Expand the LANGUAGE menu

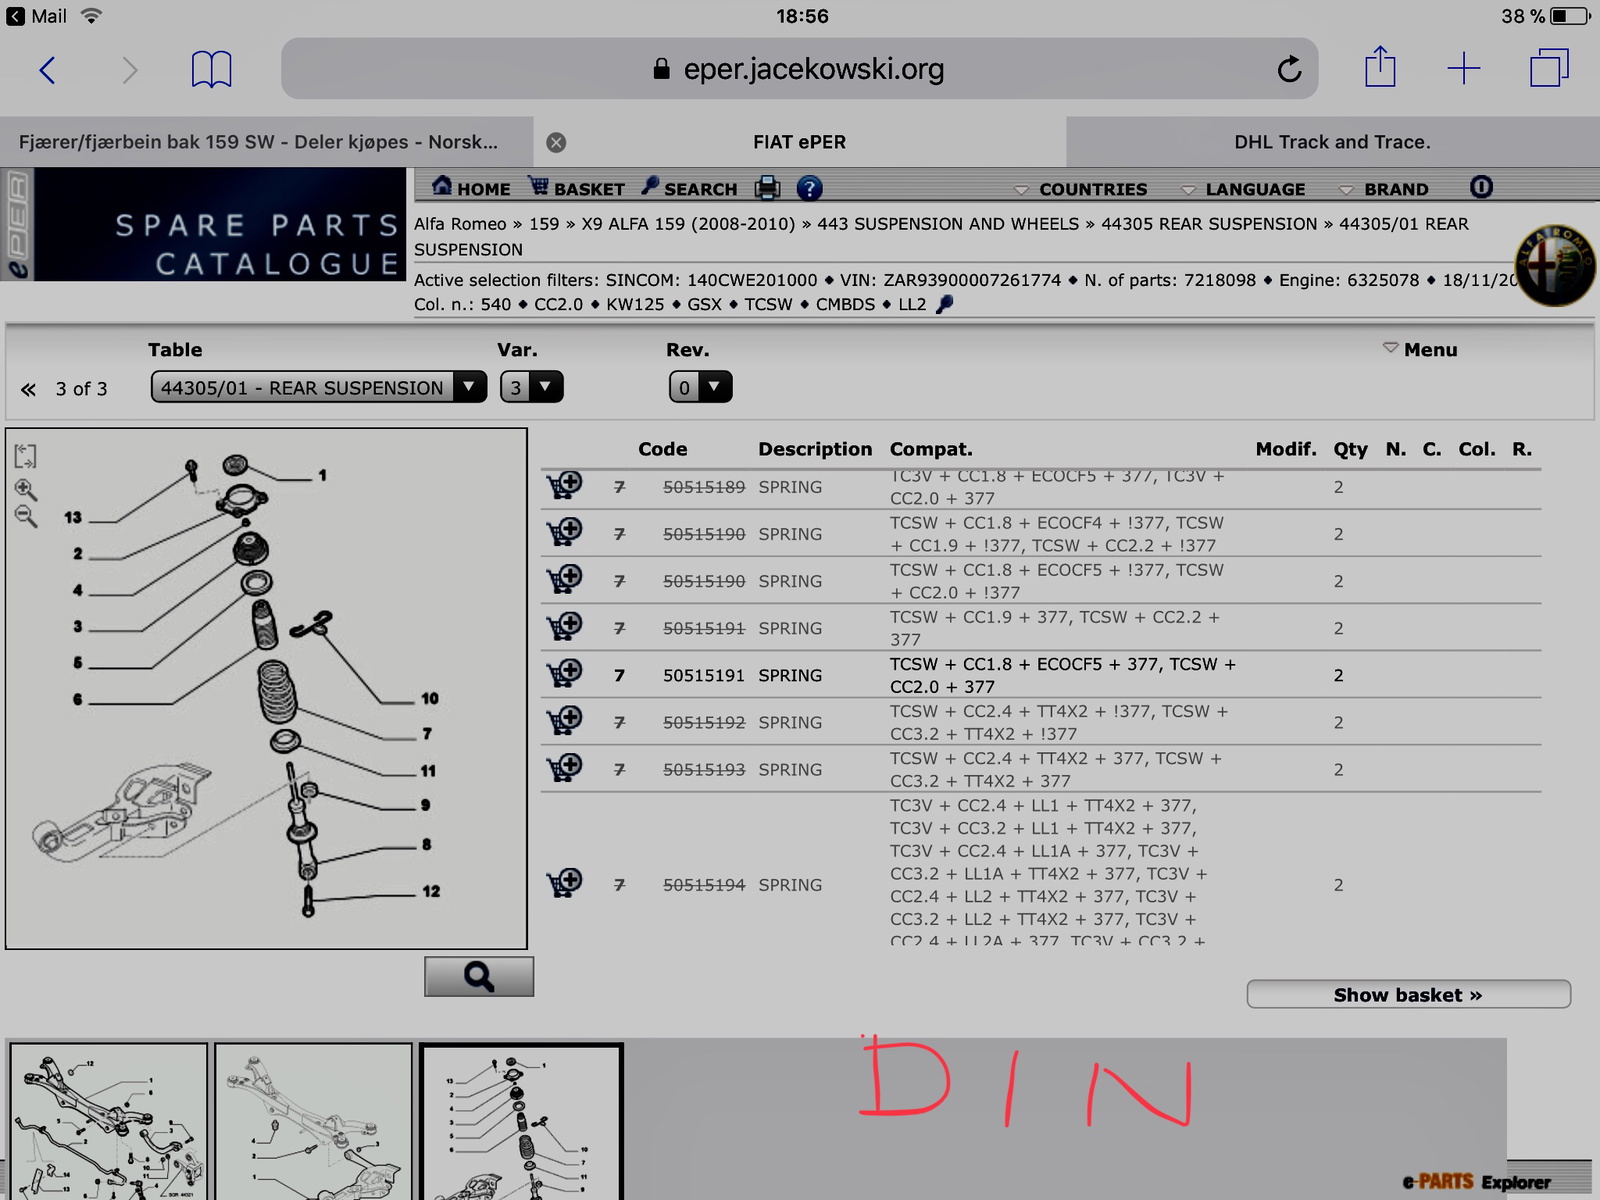click(x=1243, y=189)
